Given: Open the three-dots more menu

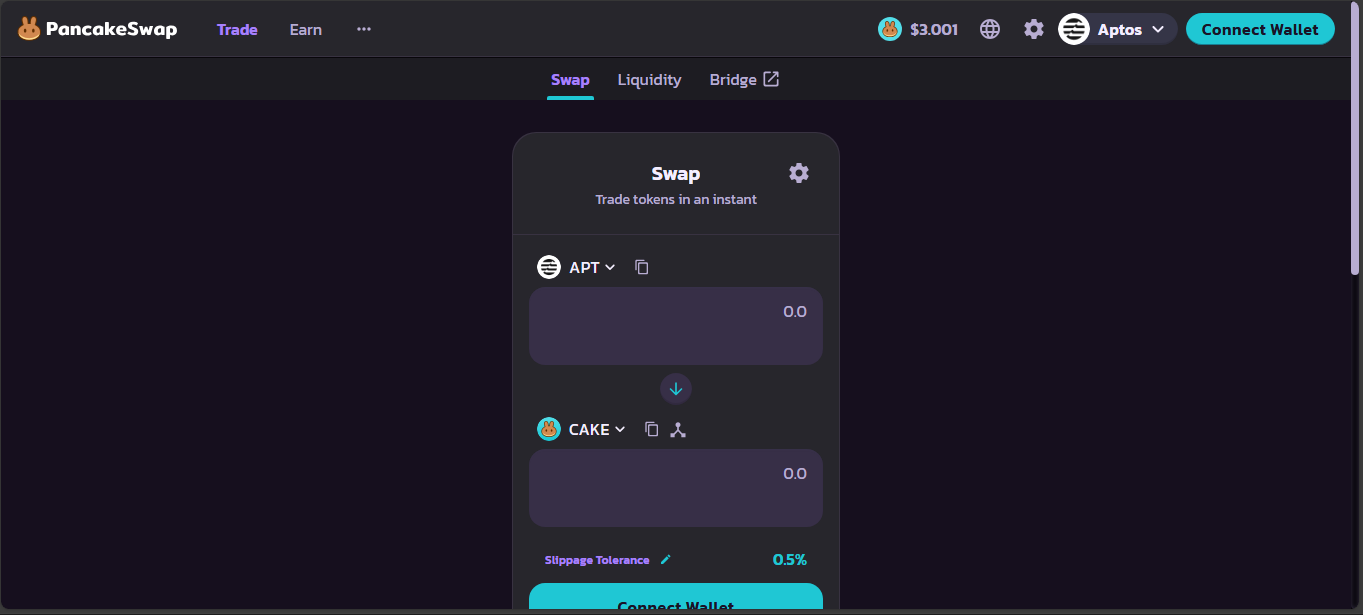Looking at the screenshot, I should 364,29.
